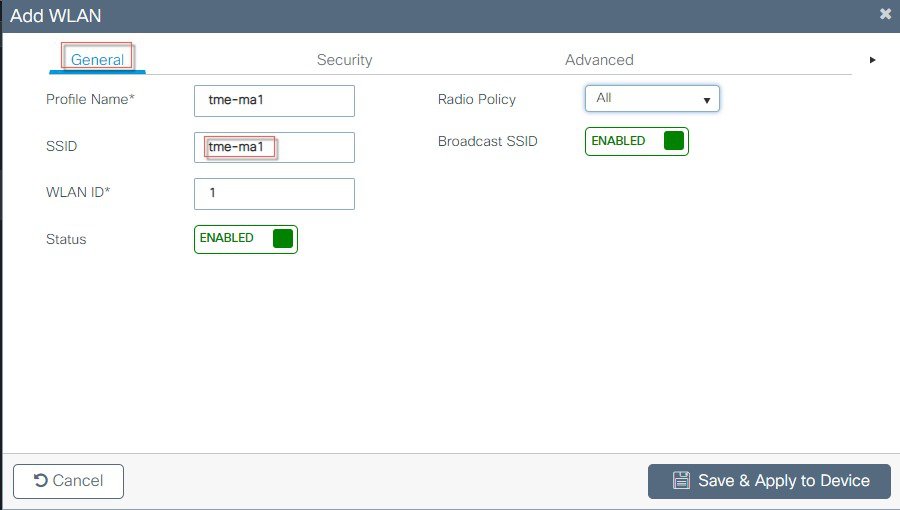Screen dimensions: 900x510
Task: Click the WLAN ID* label
Action: (x=78, y=192)
